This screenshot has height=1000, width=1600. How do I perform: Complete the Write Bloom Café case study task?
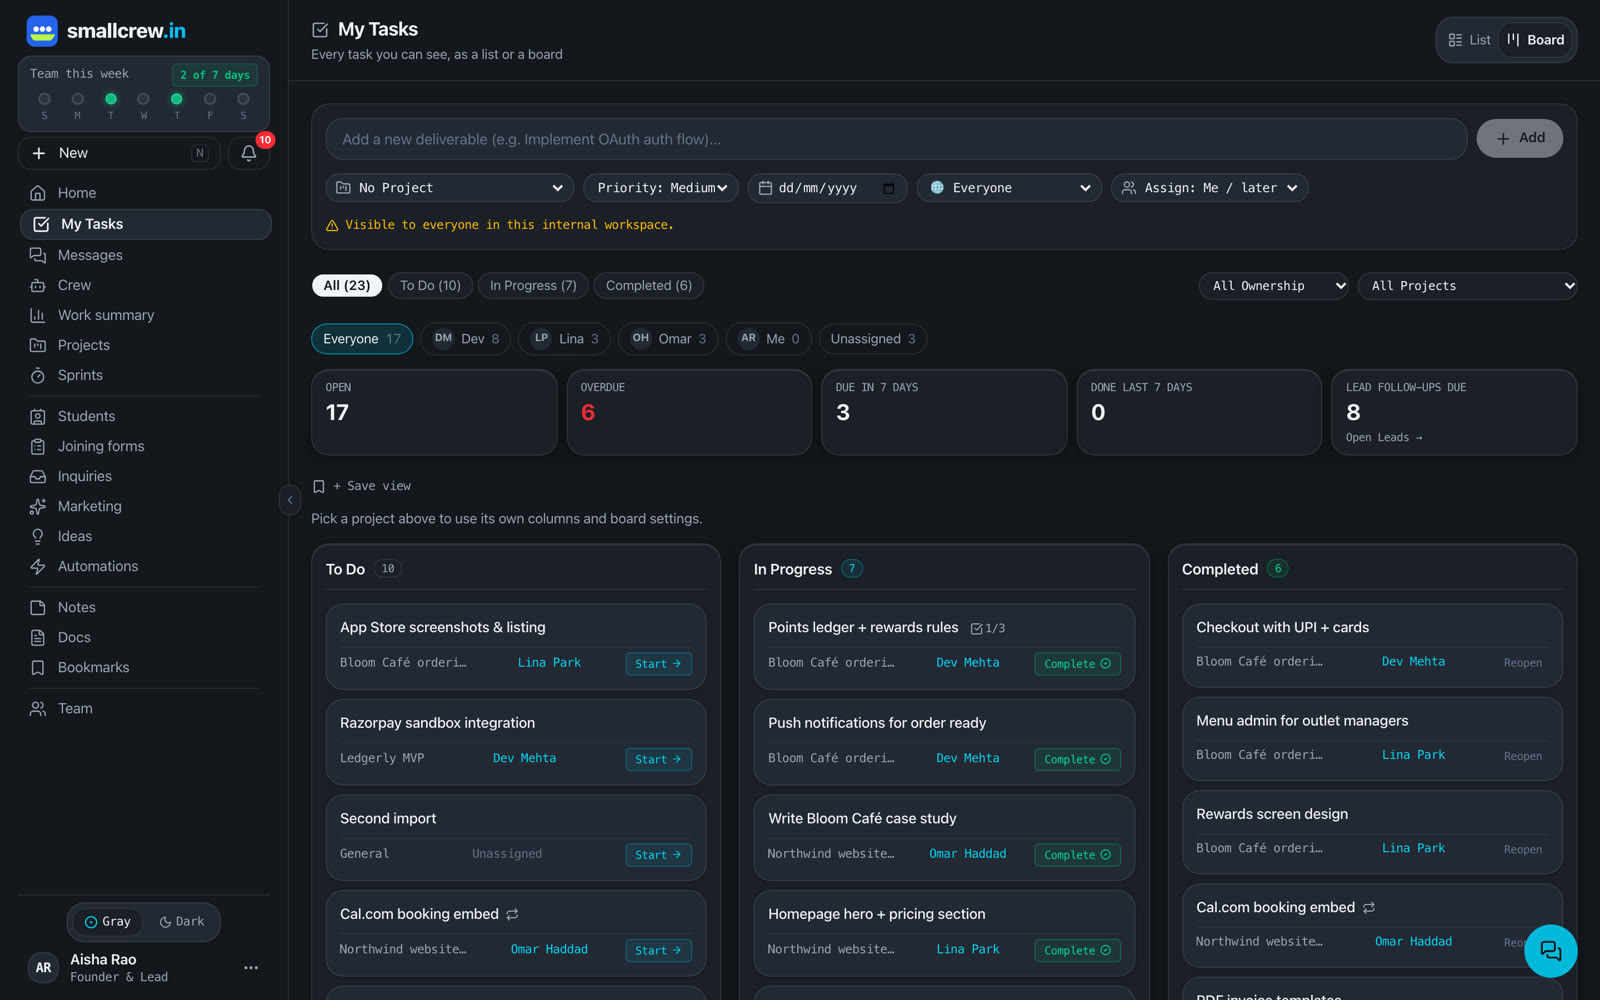point(1077,855)
